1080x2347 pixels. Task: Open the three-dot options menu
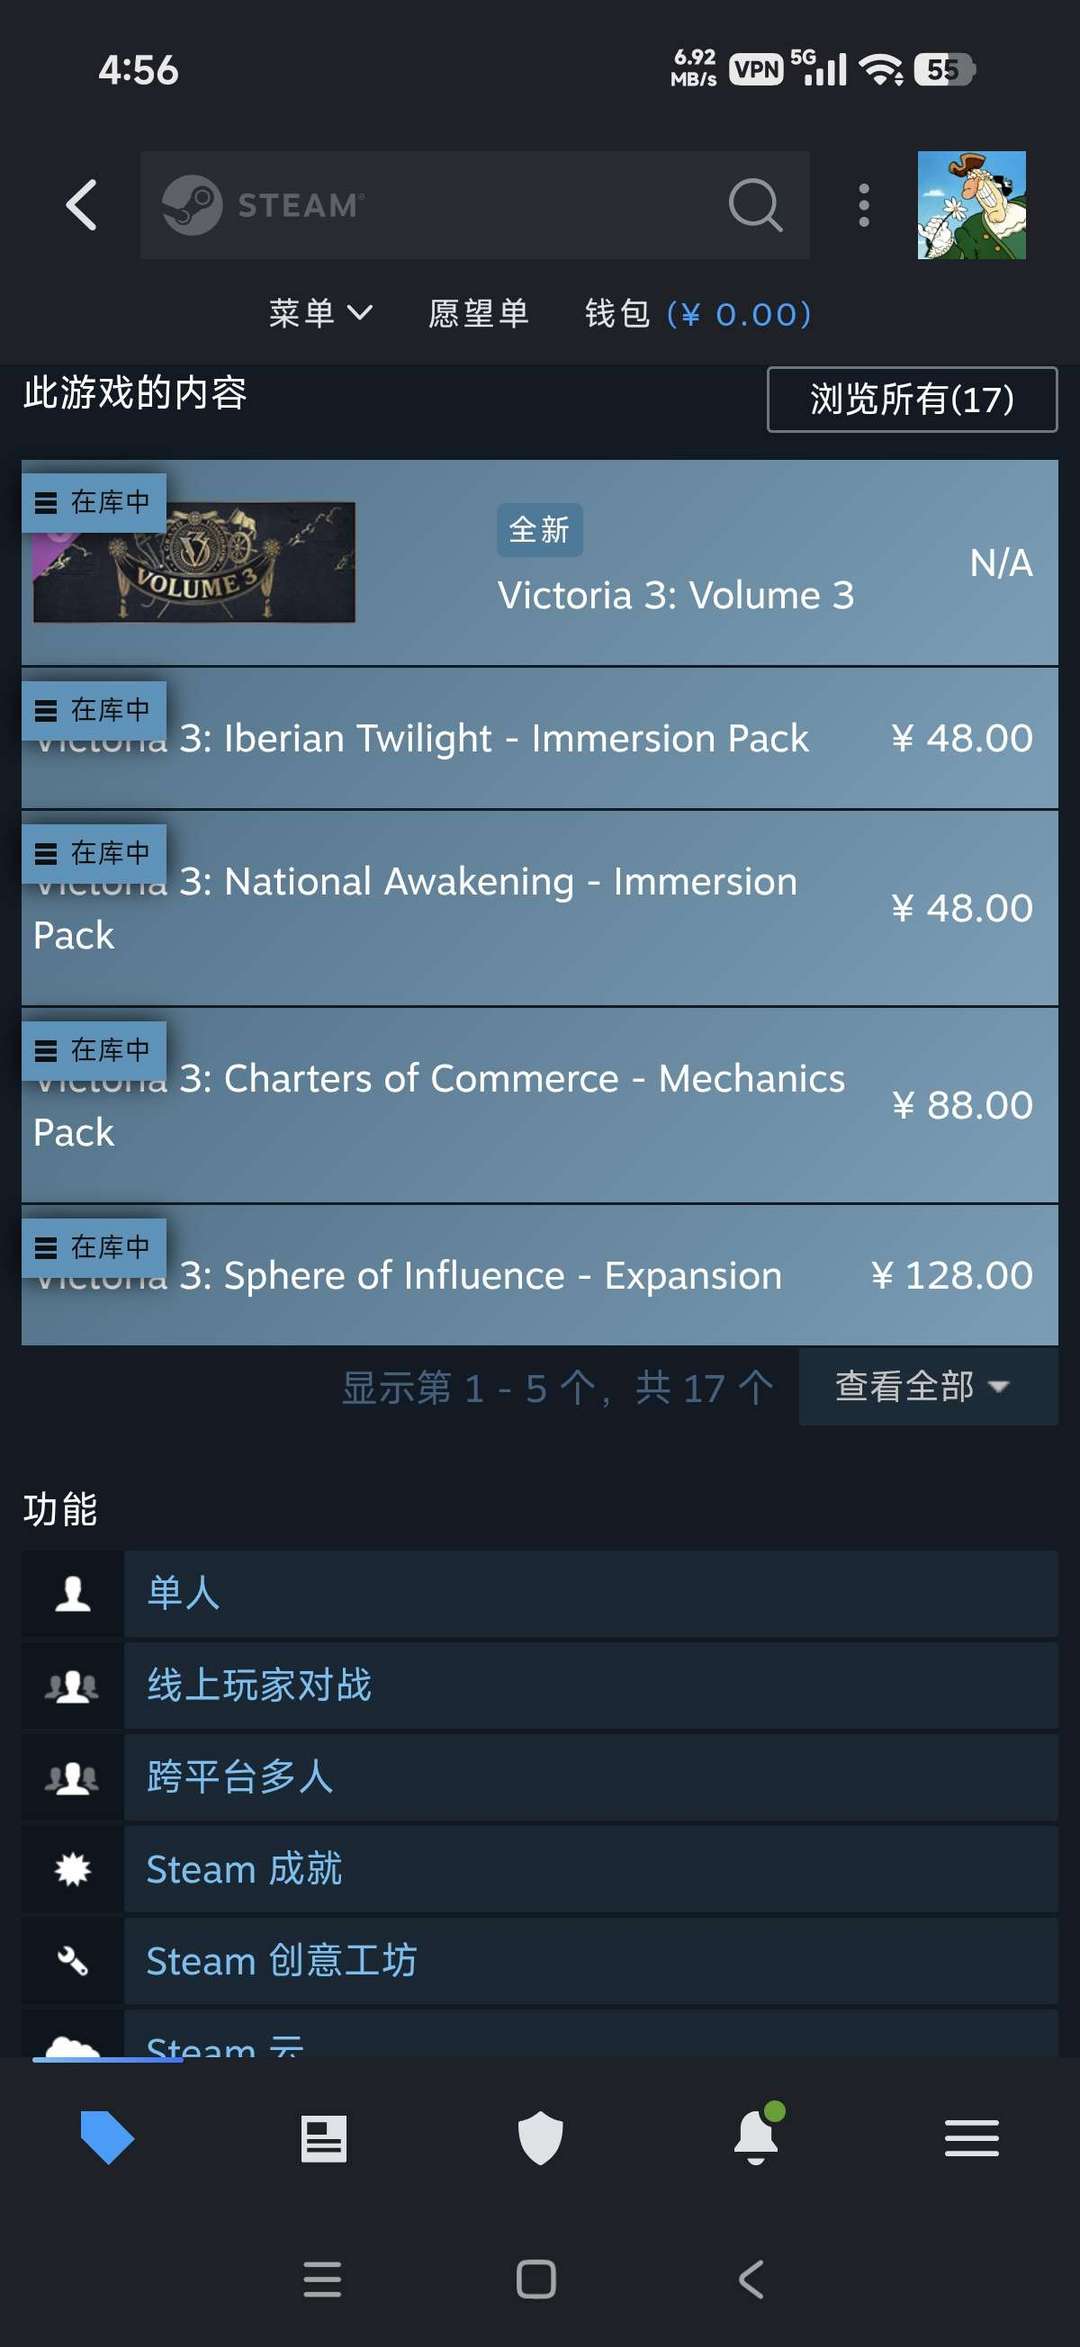pos(864,206)
